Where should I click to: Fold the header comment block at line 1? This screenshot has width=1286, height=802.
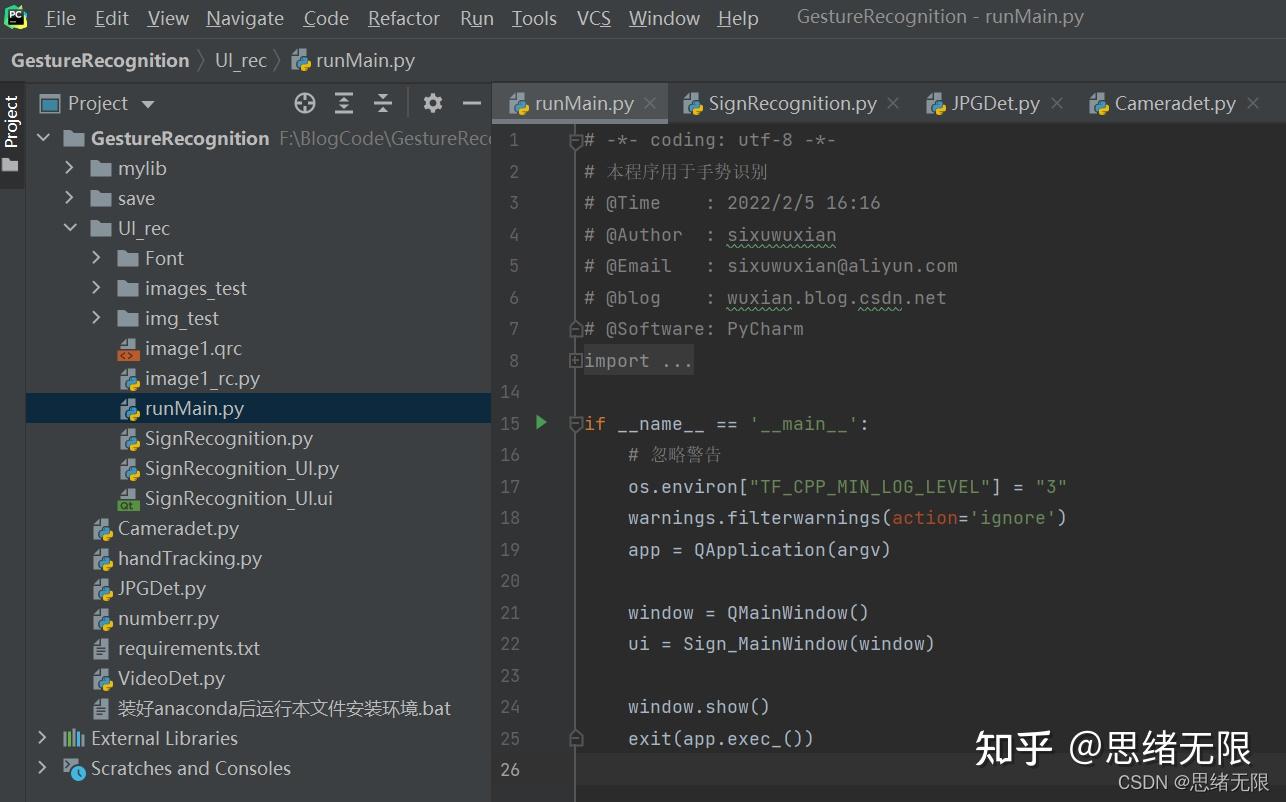(x=576, y=142)
